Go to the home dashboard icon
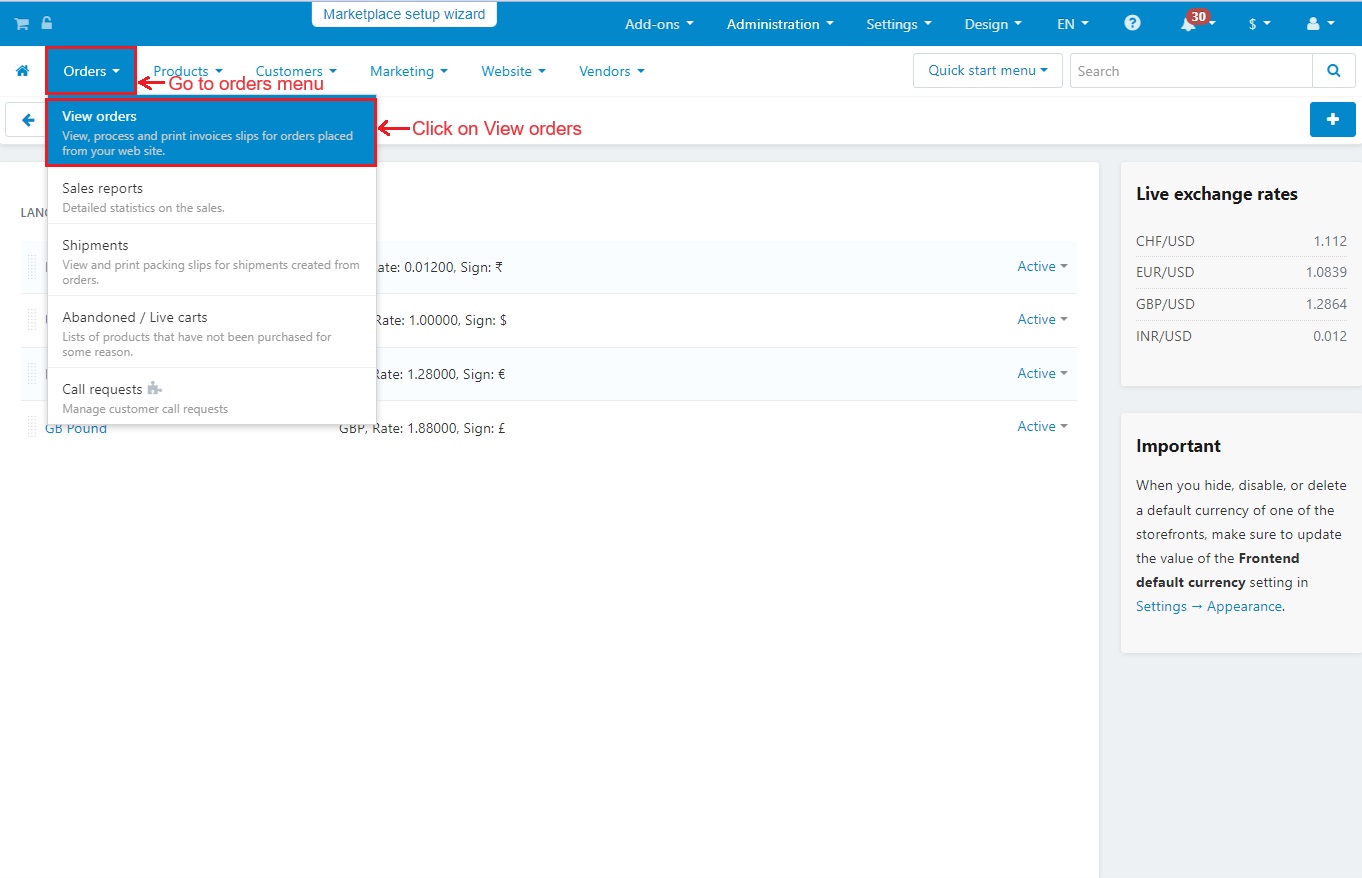 (x=22, y=71)
